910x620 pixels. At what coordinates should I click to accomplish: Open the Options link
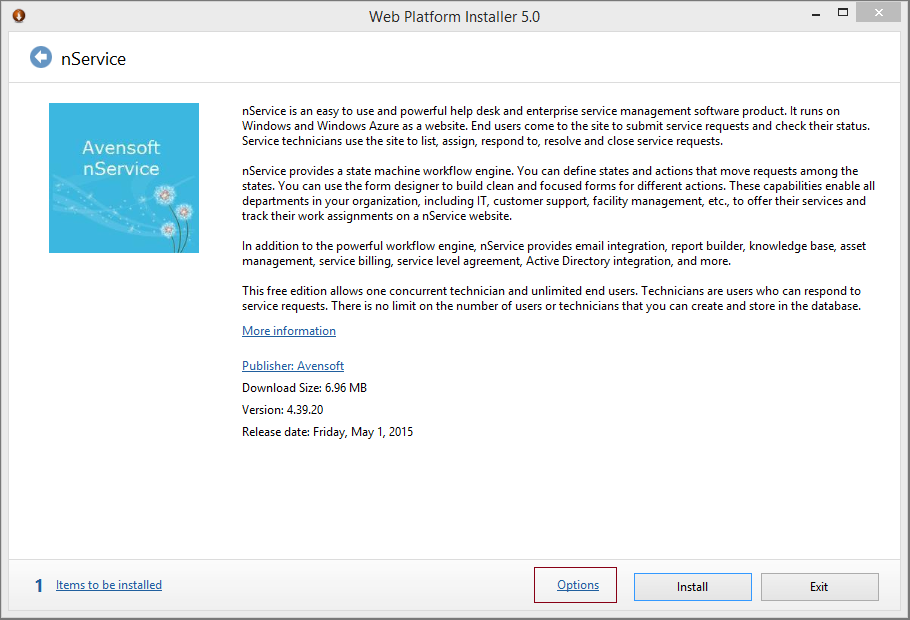[x=577, y=585]
